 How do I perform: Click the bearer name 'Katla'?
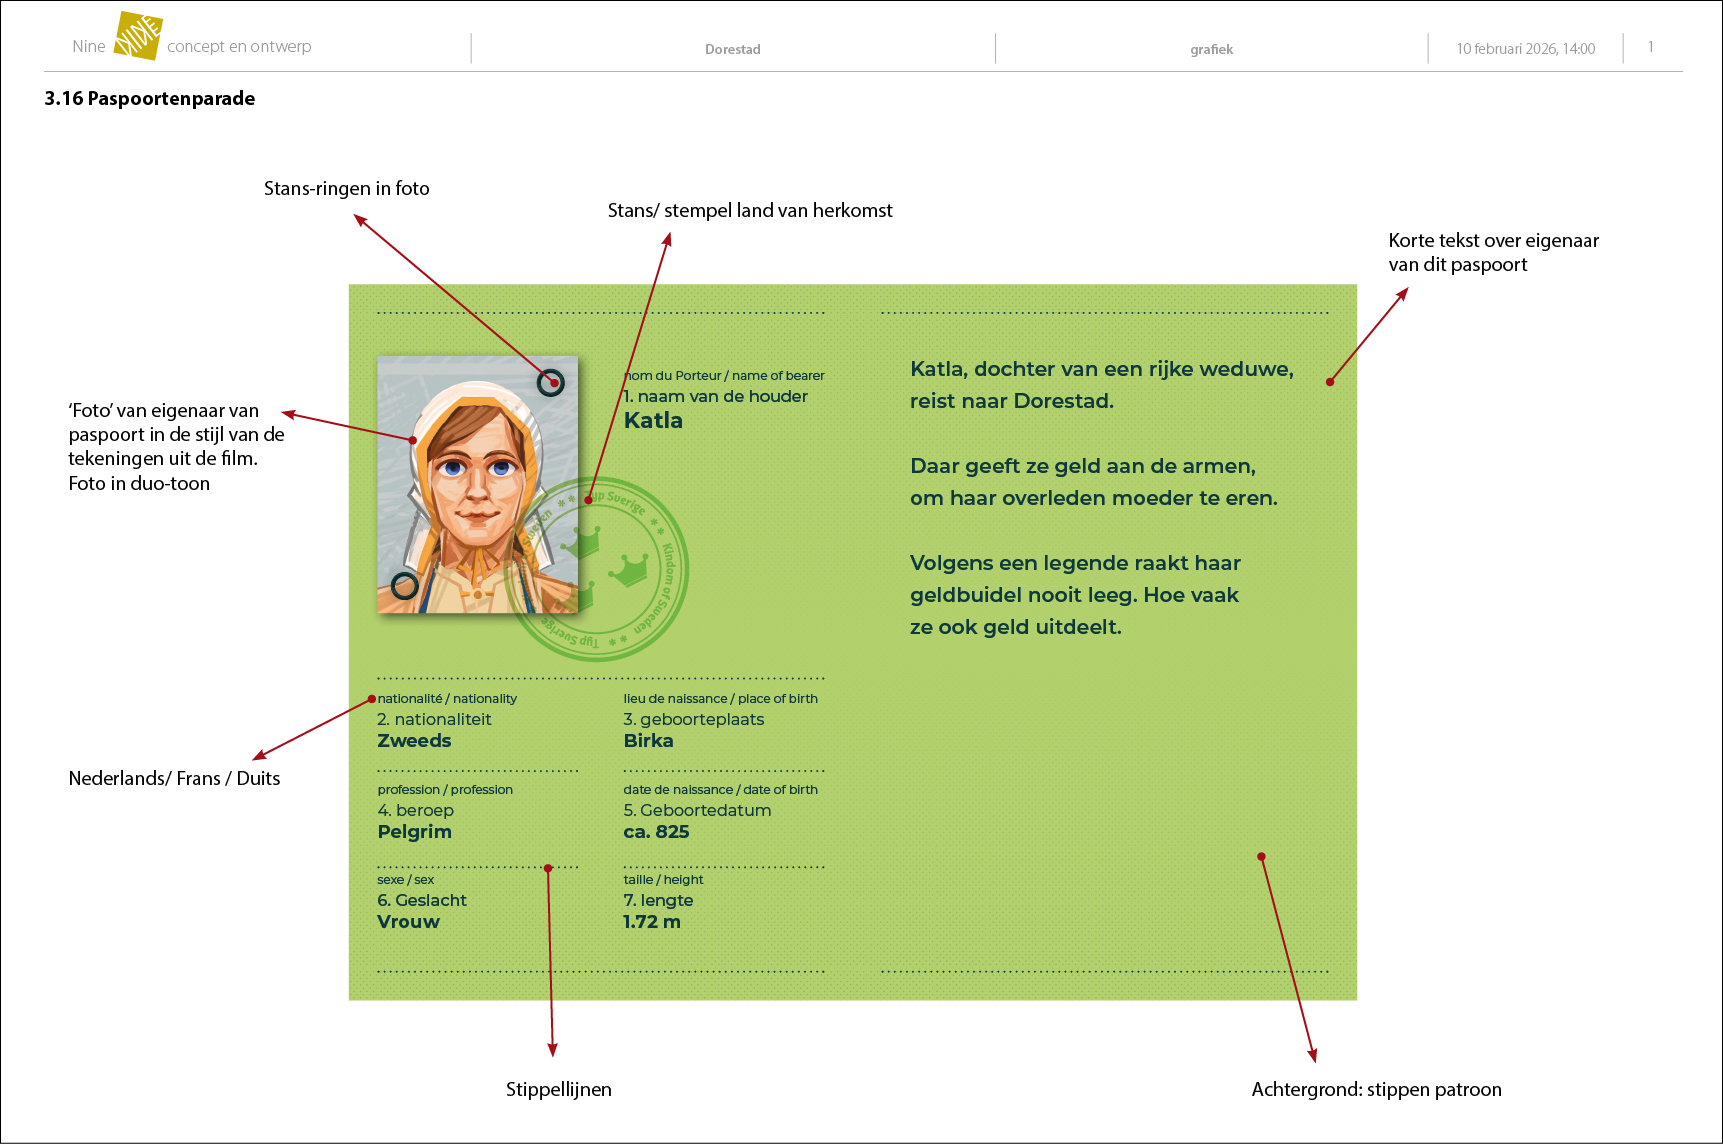point(653,421)
